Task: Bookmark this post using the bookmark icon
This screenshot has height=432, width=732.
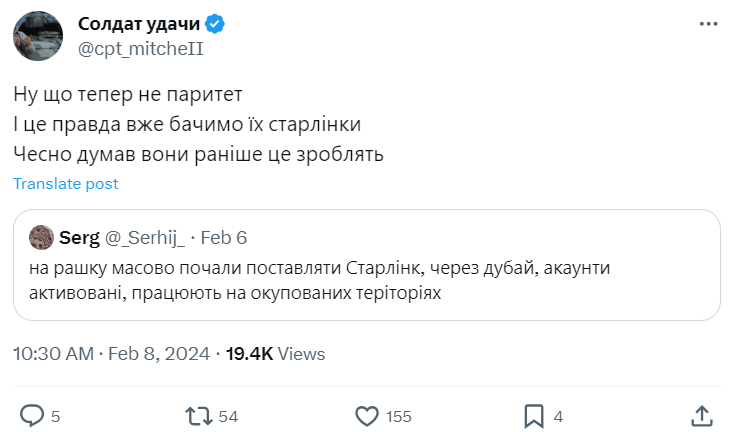Action: 535,415
